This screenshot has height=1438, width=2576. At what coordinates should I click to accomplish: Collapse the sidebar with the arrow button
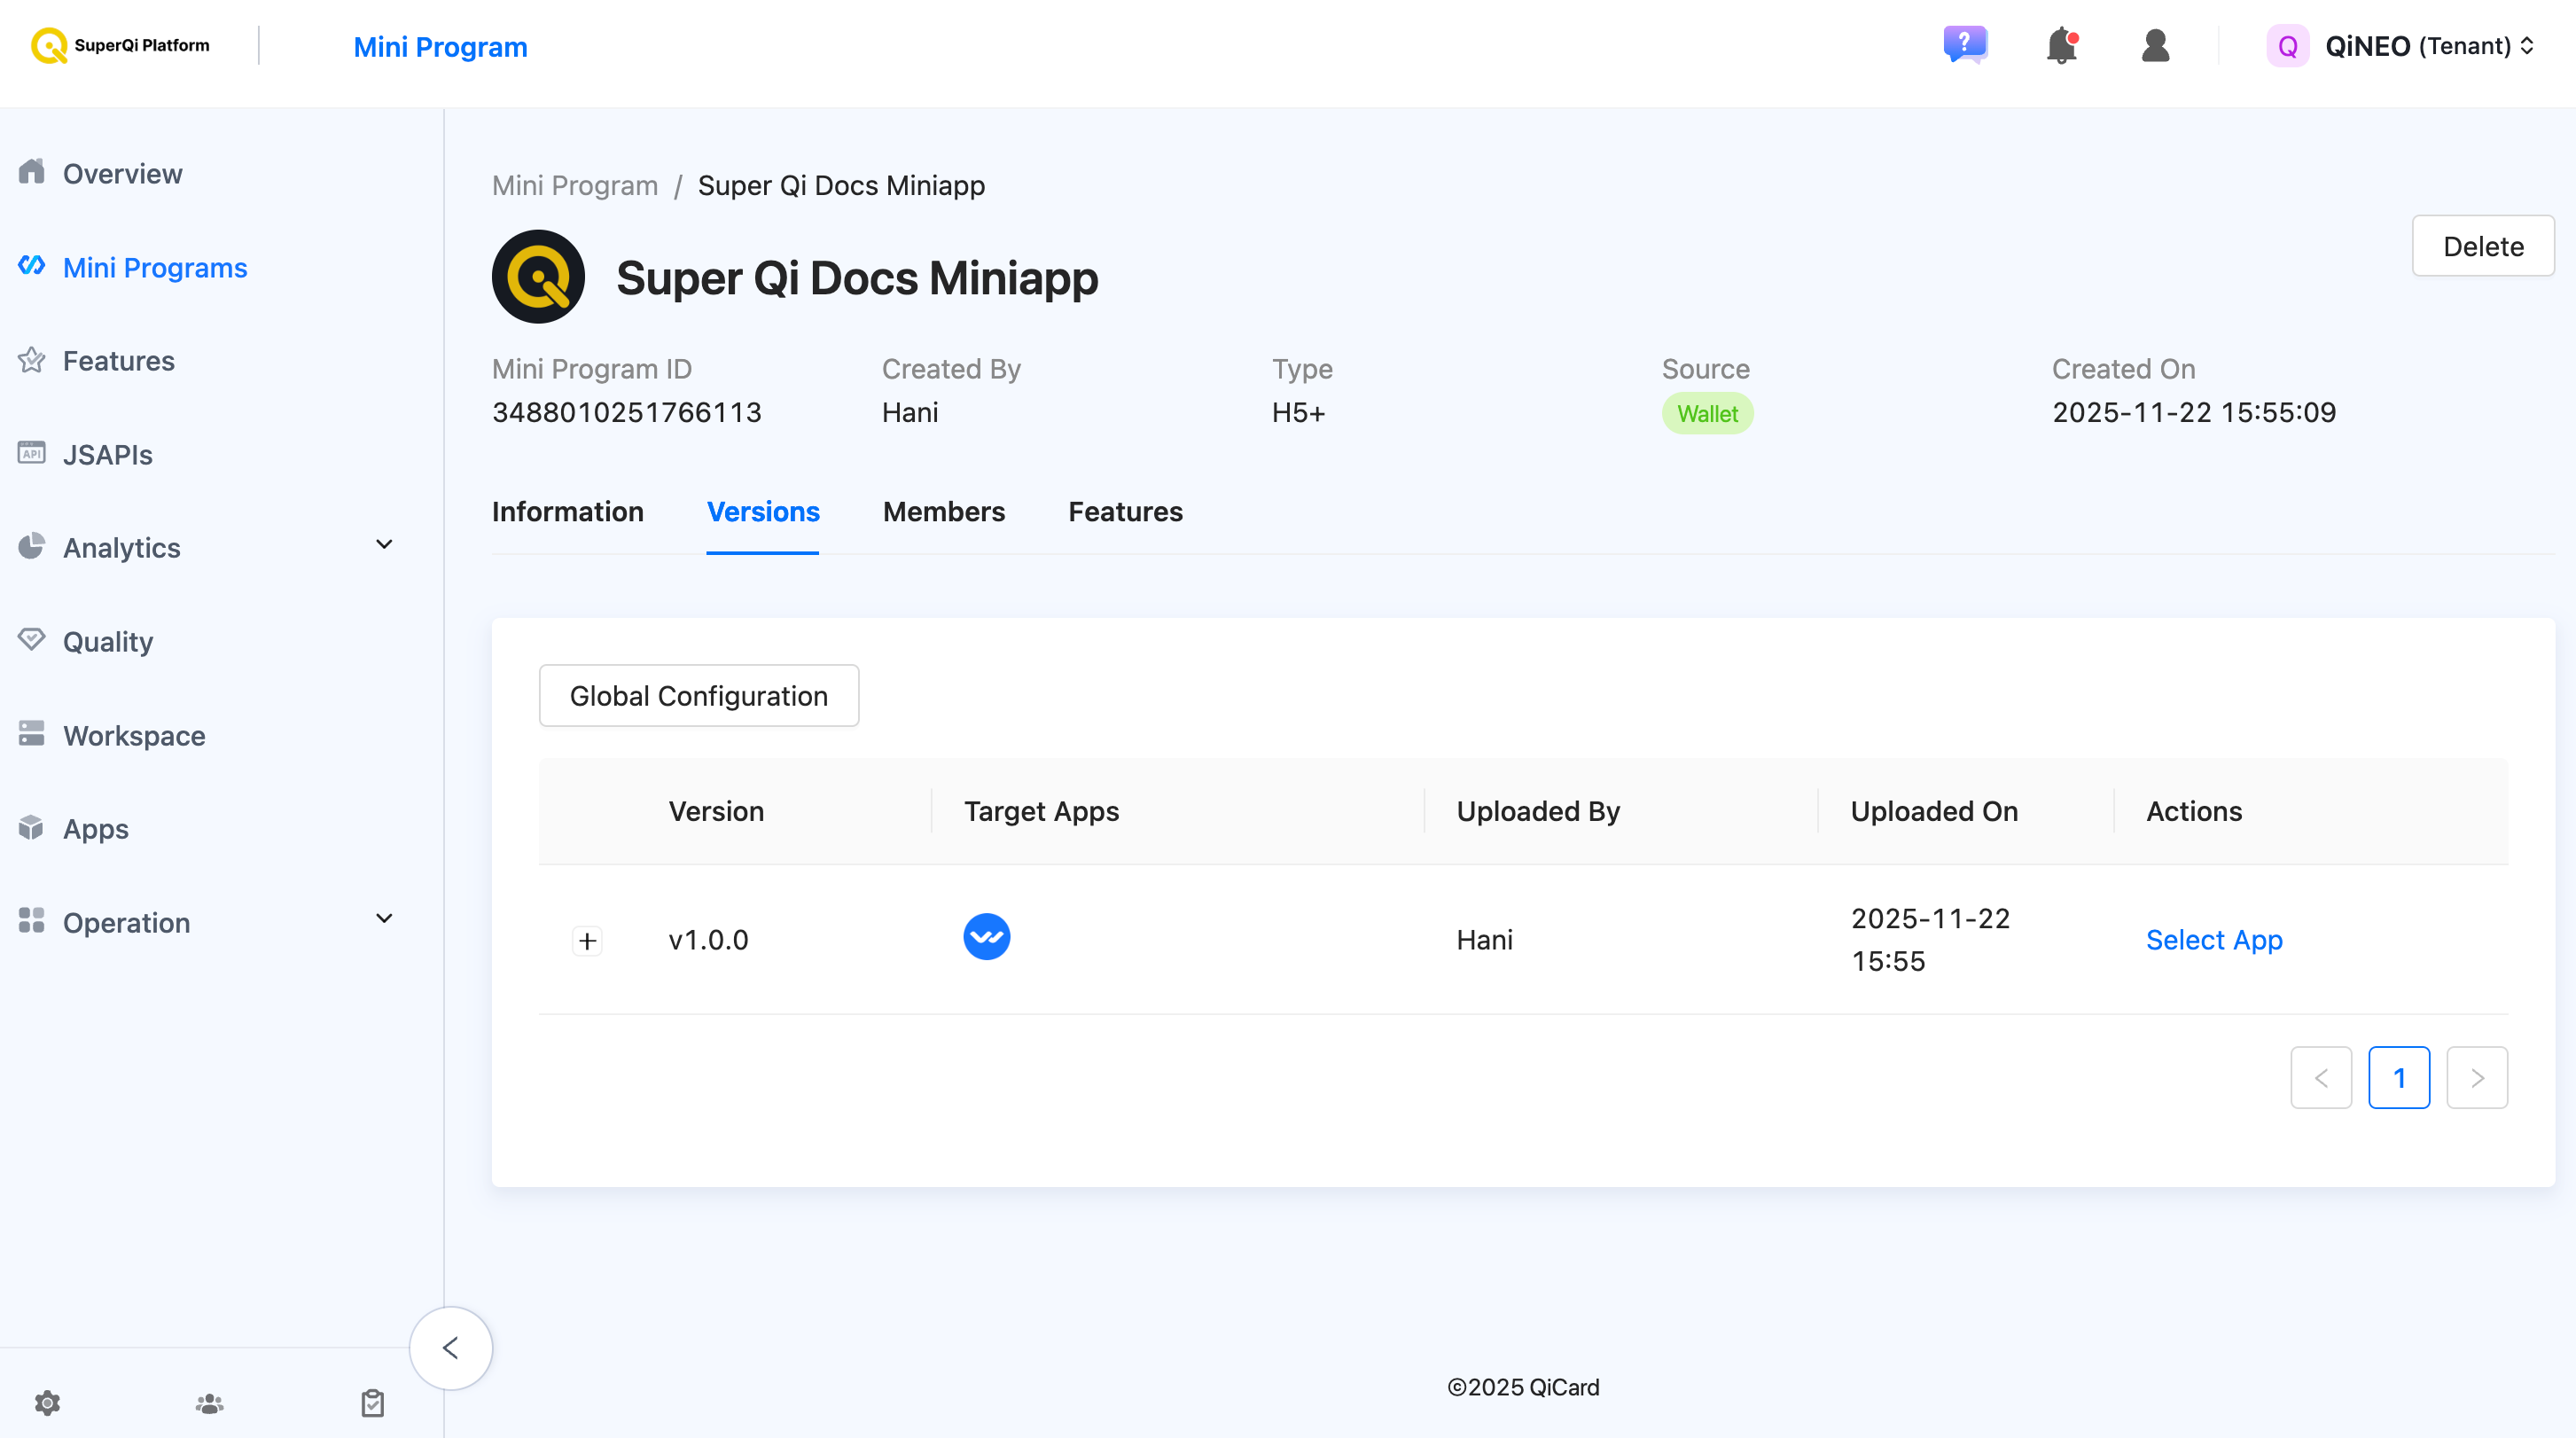[x=451, y=1348]
